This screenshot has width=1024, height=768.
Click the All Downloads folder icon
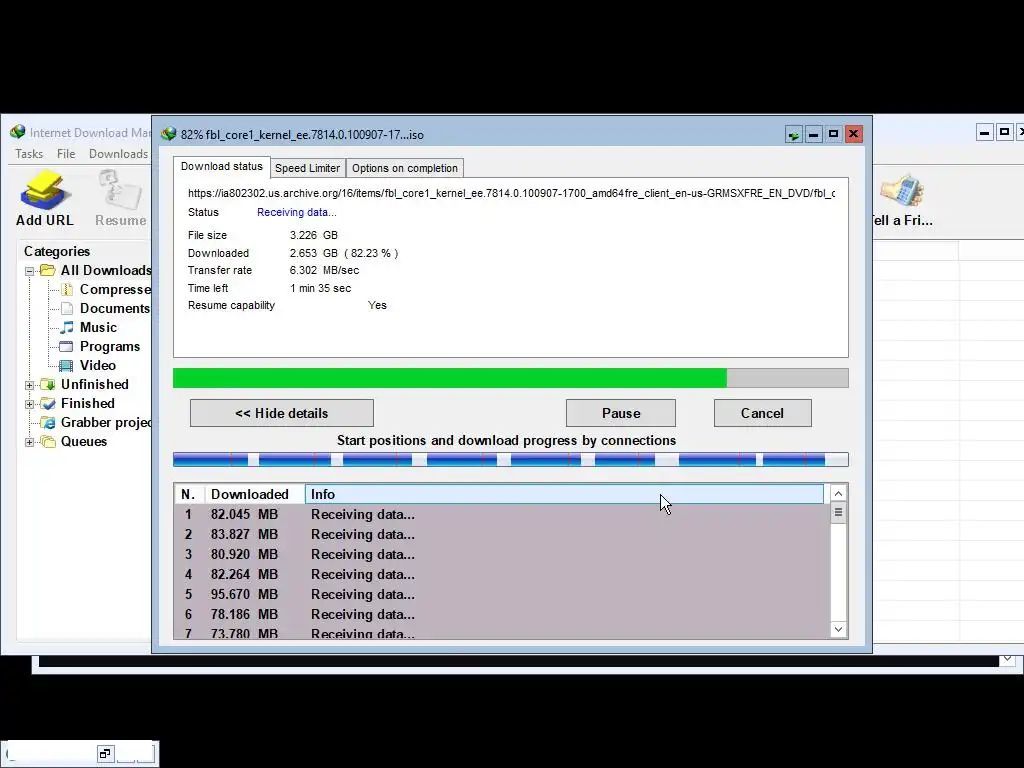click(48, 270)
